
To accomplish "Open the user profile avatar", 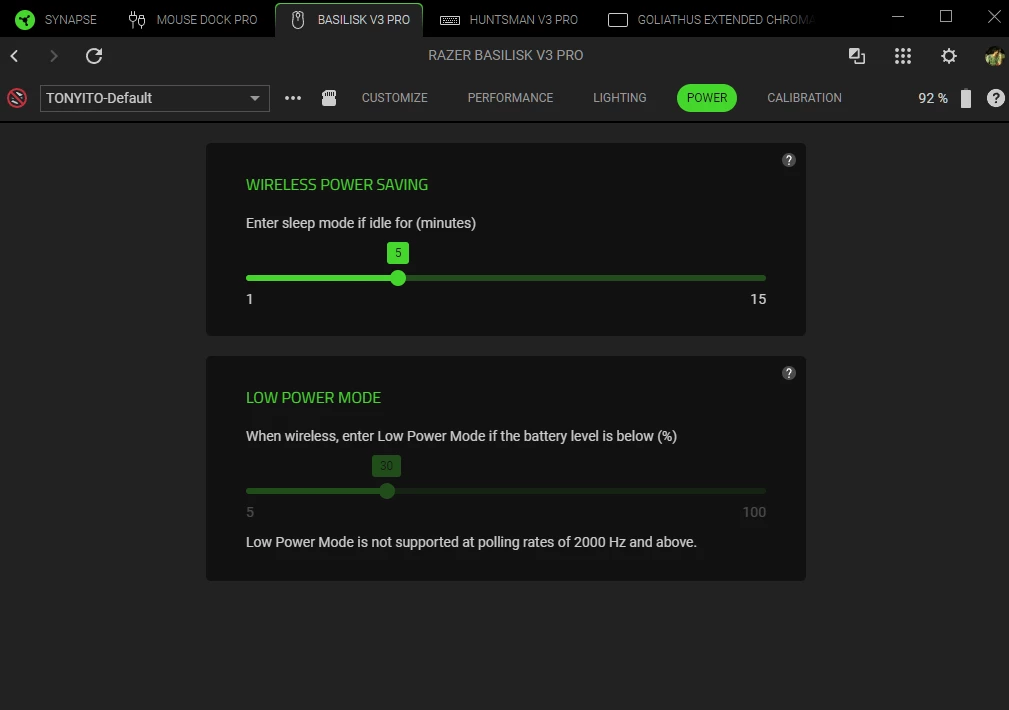I will pyautogui.click(x=994, y=56).
